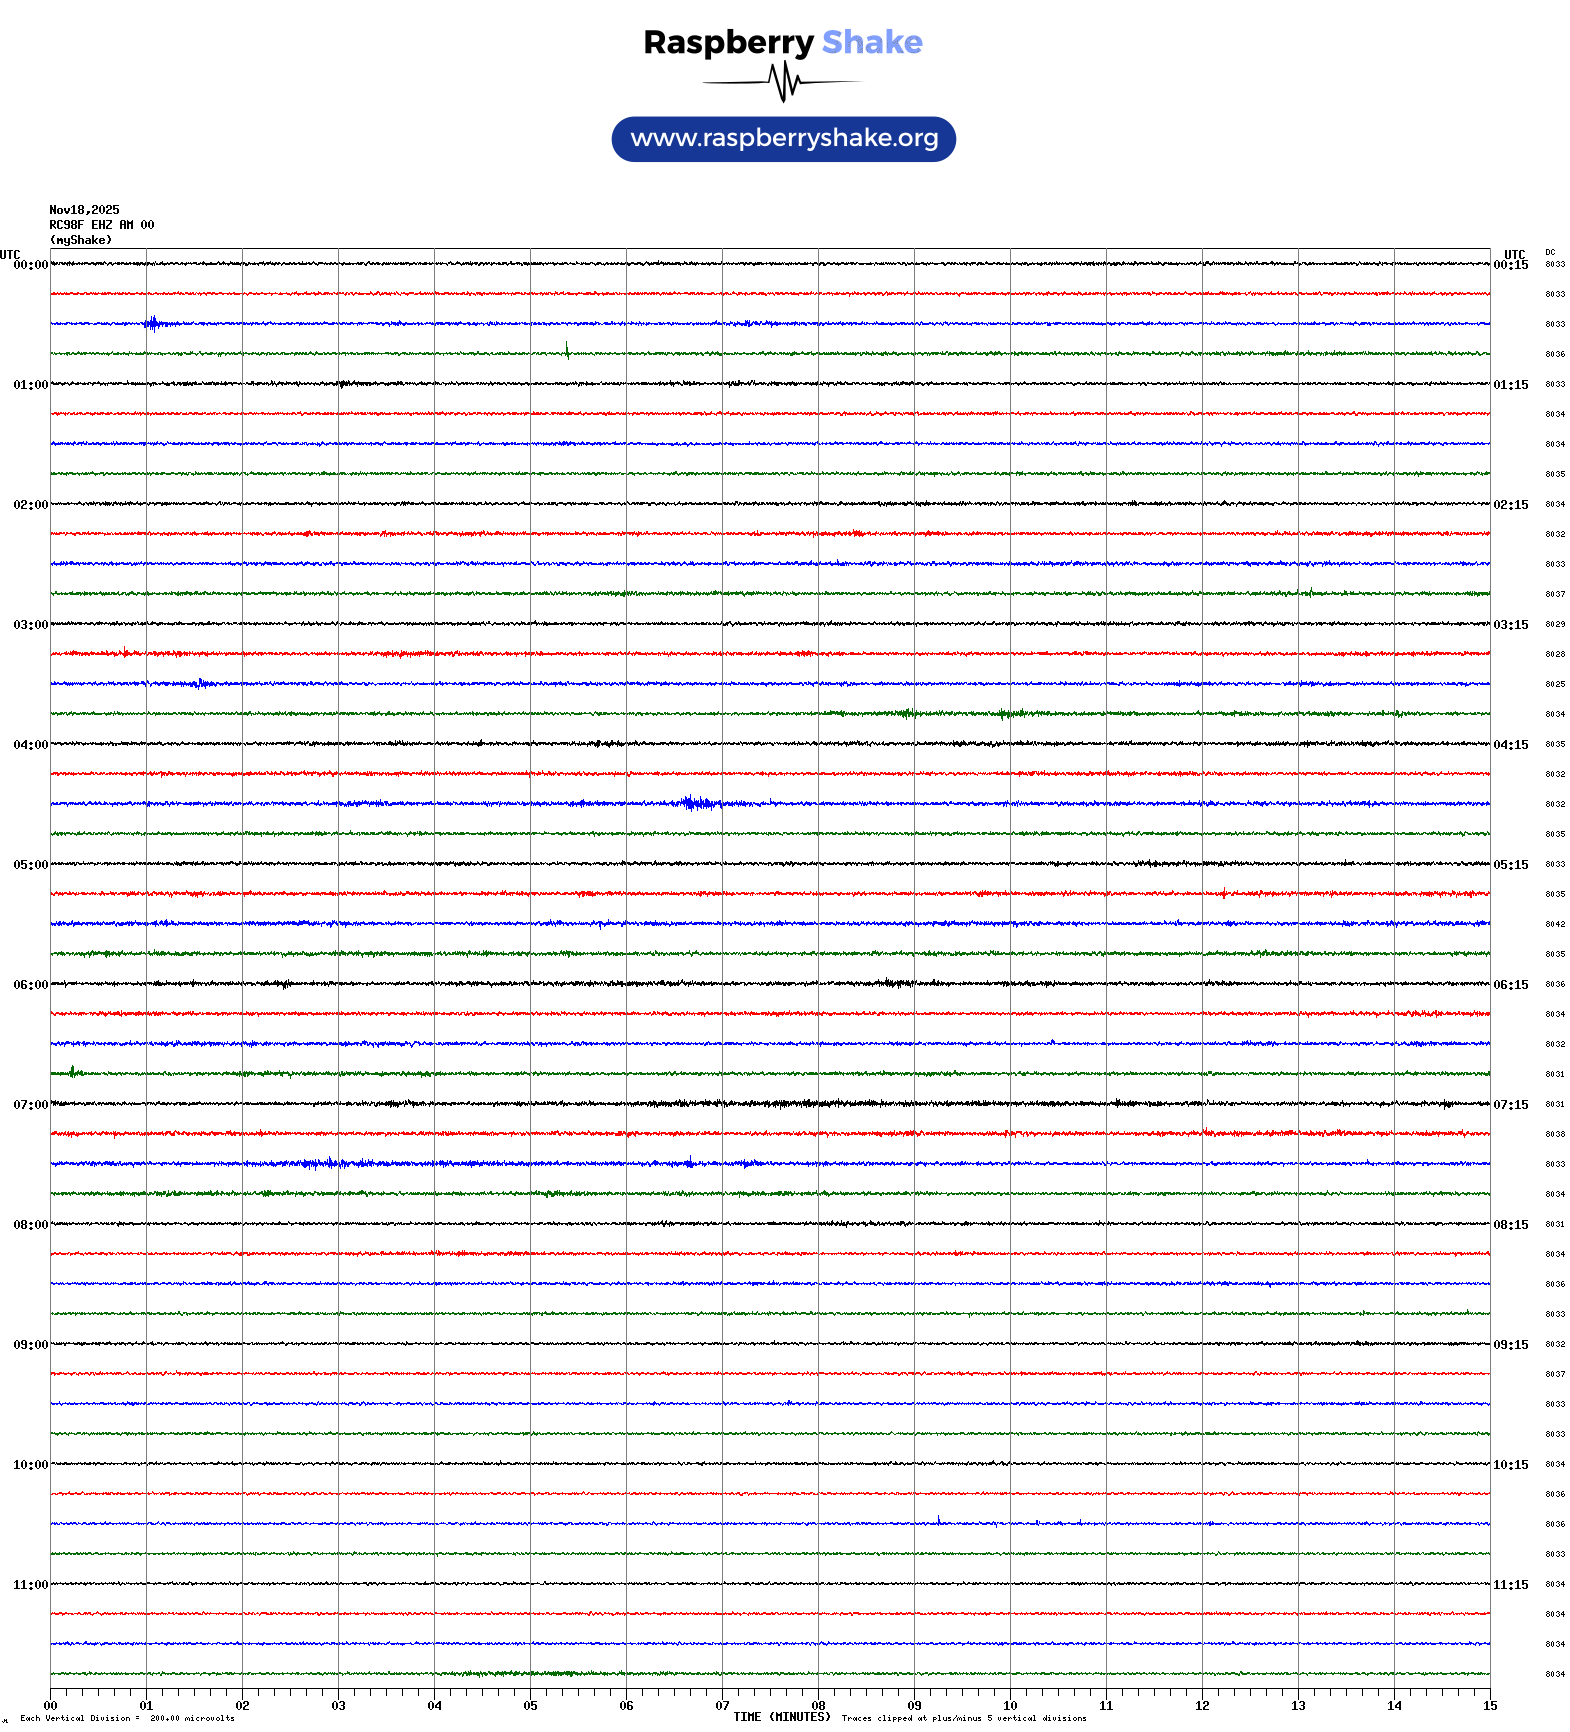Viewport: 1570px width, 1732px height.
Task: Select the Nov18,2025 date label
Action: [x=84, y=210]
